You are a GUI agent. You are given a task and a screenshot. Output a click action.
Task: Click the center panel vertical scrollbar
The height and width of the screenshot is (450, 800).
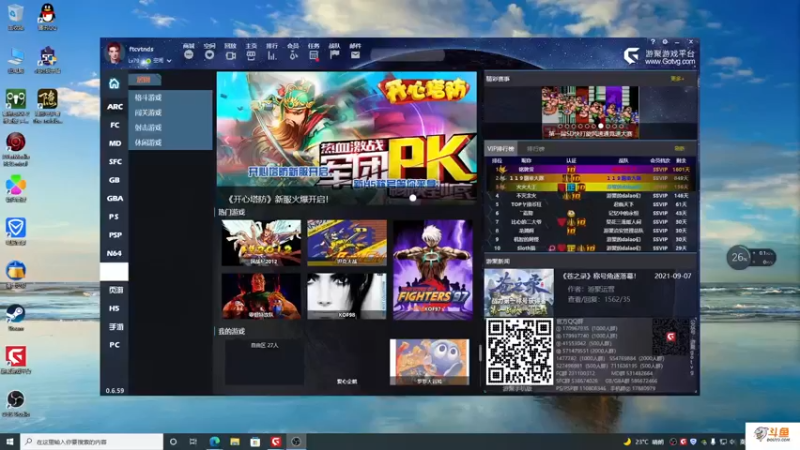(x=480, y=353)
